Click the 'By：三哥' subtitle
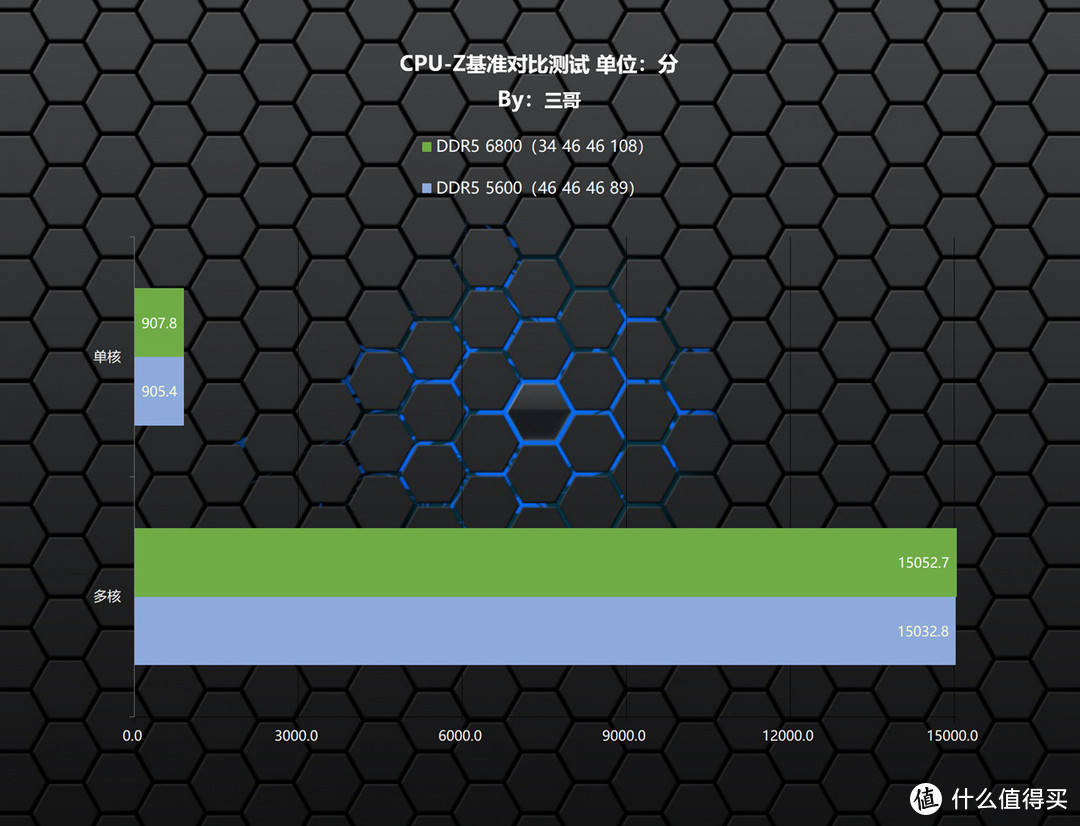The height and width of the screenshot is (826, 1080). click(x=539, y=101)
